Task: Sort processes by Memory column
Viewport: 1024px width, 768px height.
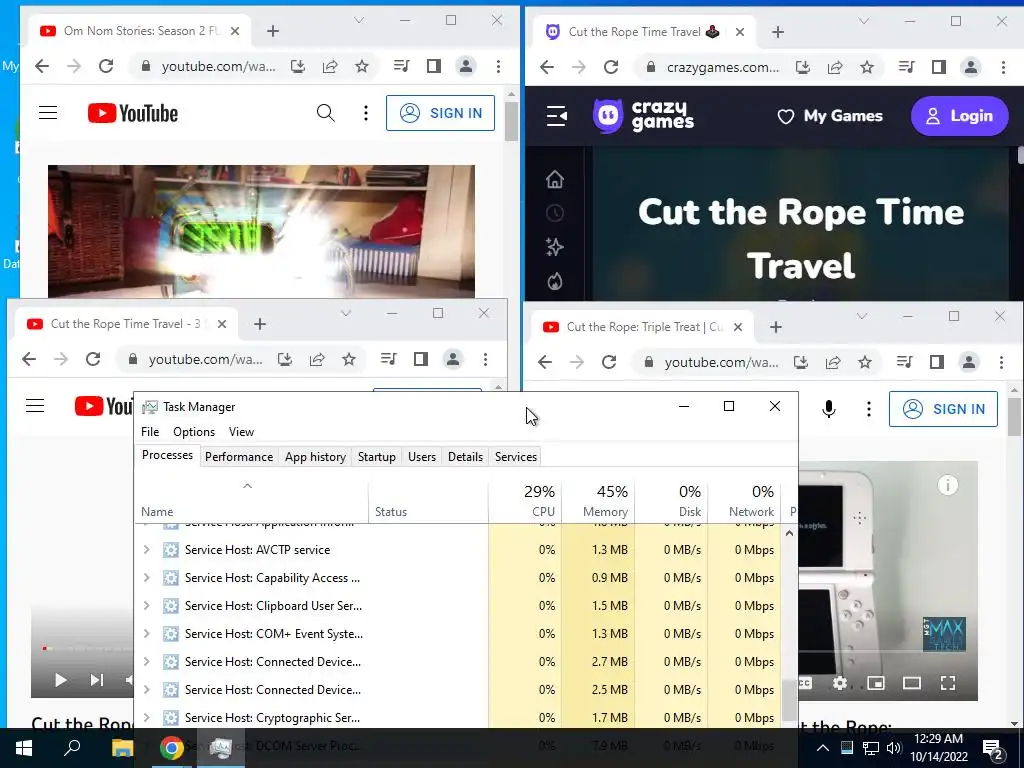Action: click(x=598, y=502)
